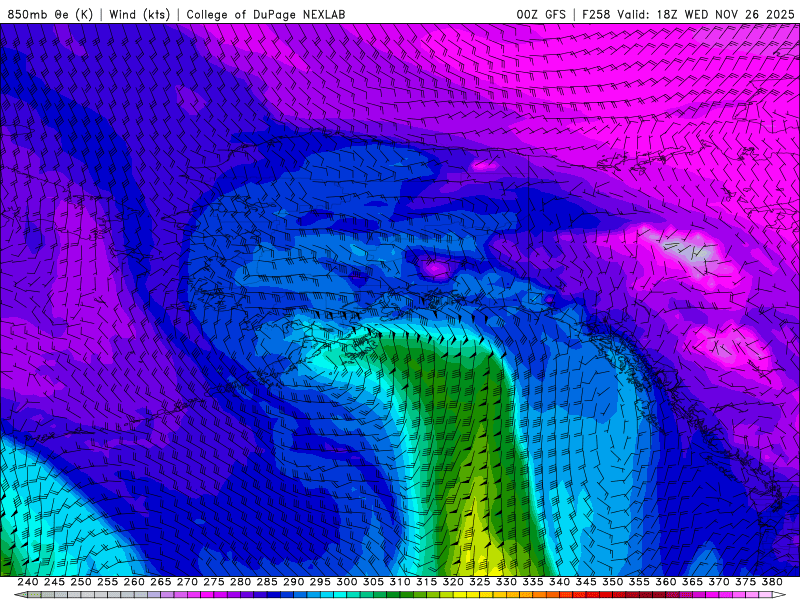Viewport: 800px width, 600px height.
Task: Click the 280 value on color scale
Action: (x=240, y=582)
